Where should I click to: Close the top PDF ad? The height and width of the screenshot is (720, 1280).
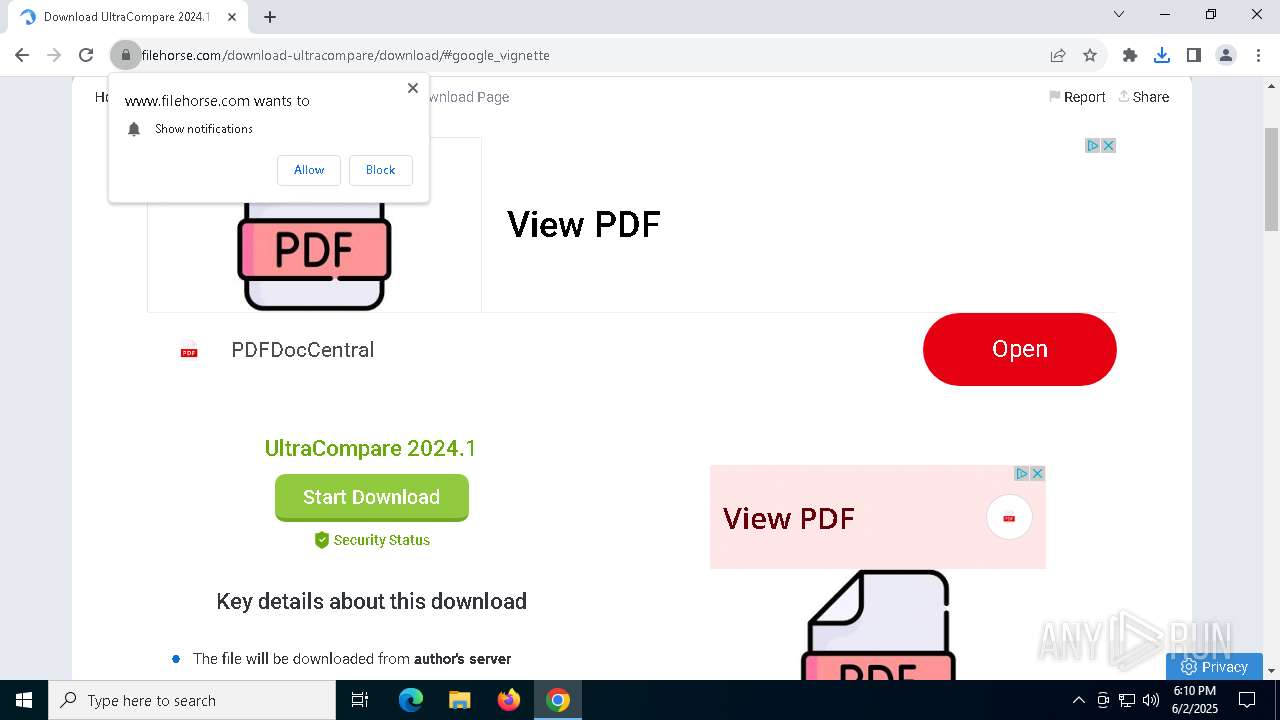coord(1108,146)
